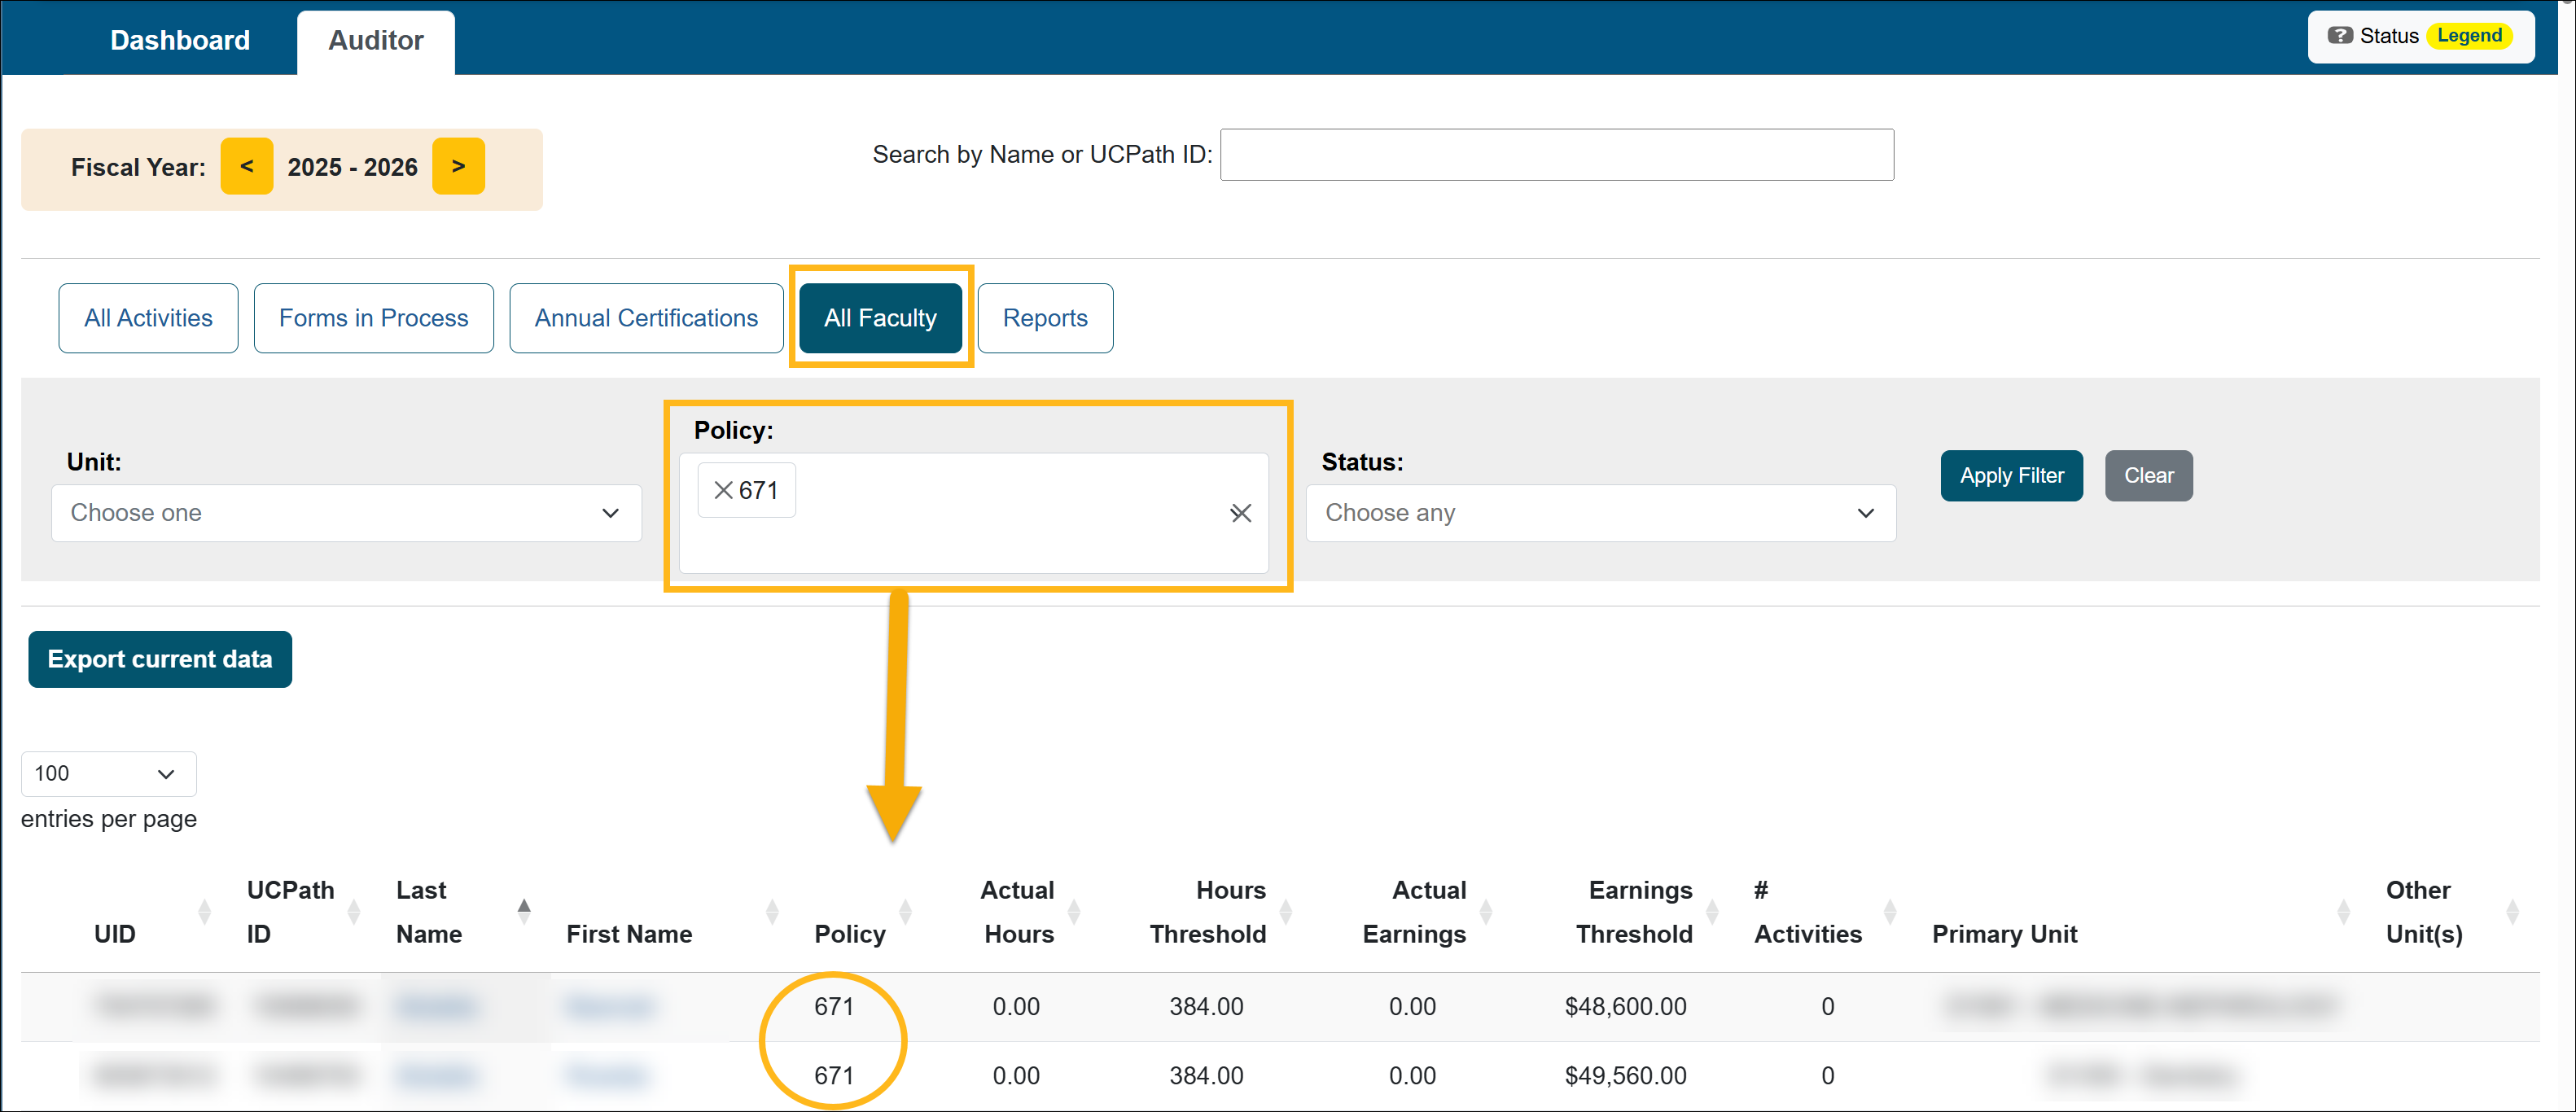
Task: Open the Unit dropdown
Action: [346, 513]
